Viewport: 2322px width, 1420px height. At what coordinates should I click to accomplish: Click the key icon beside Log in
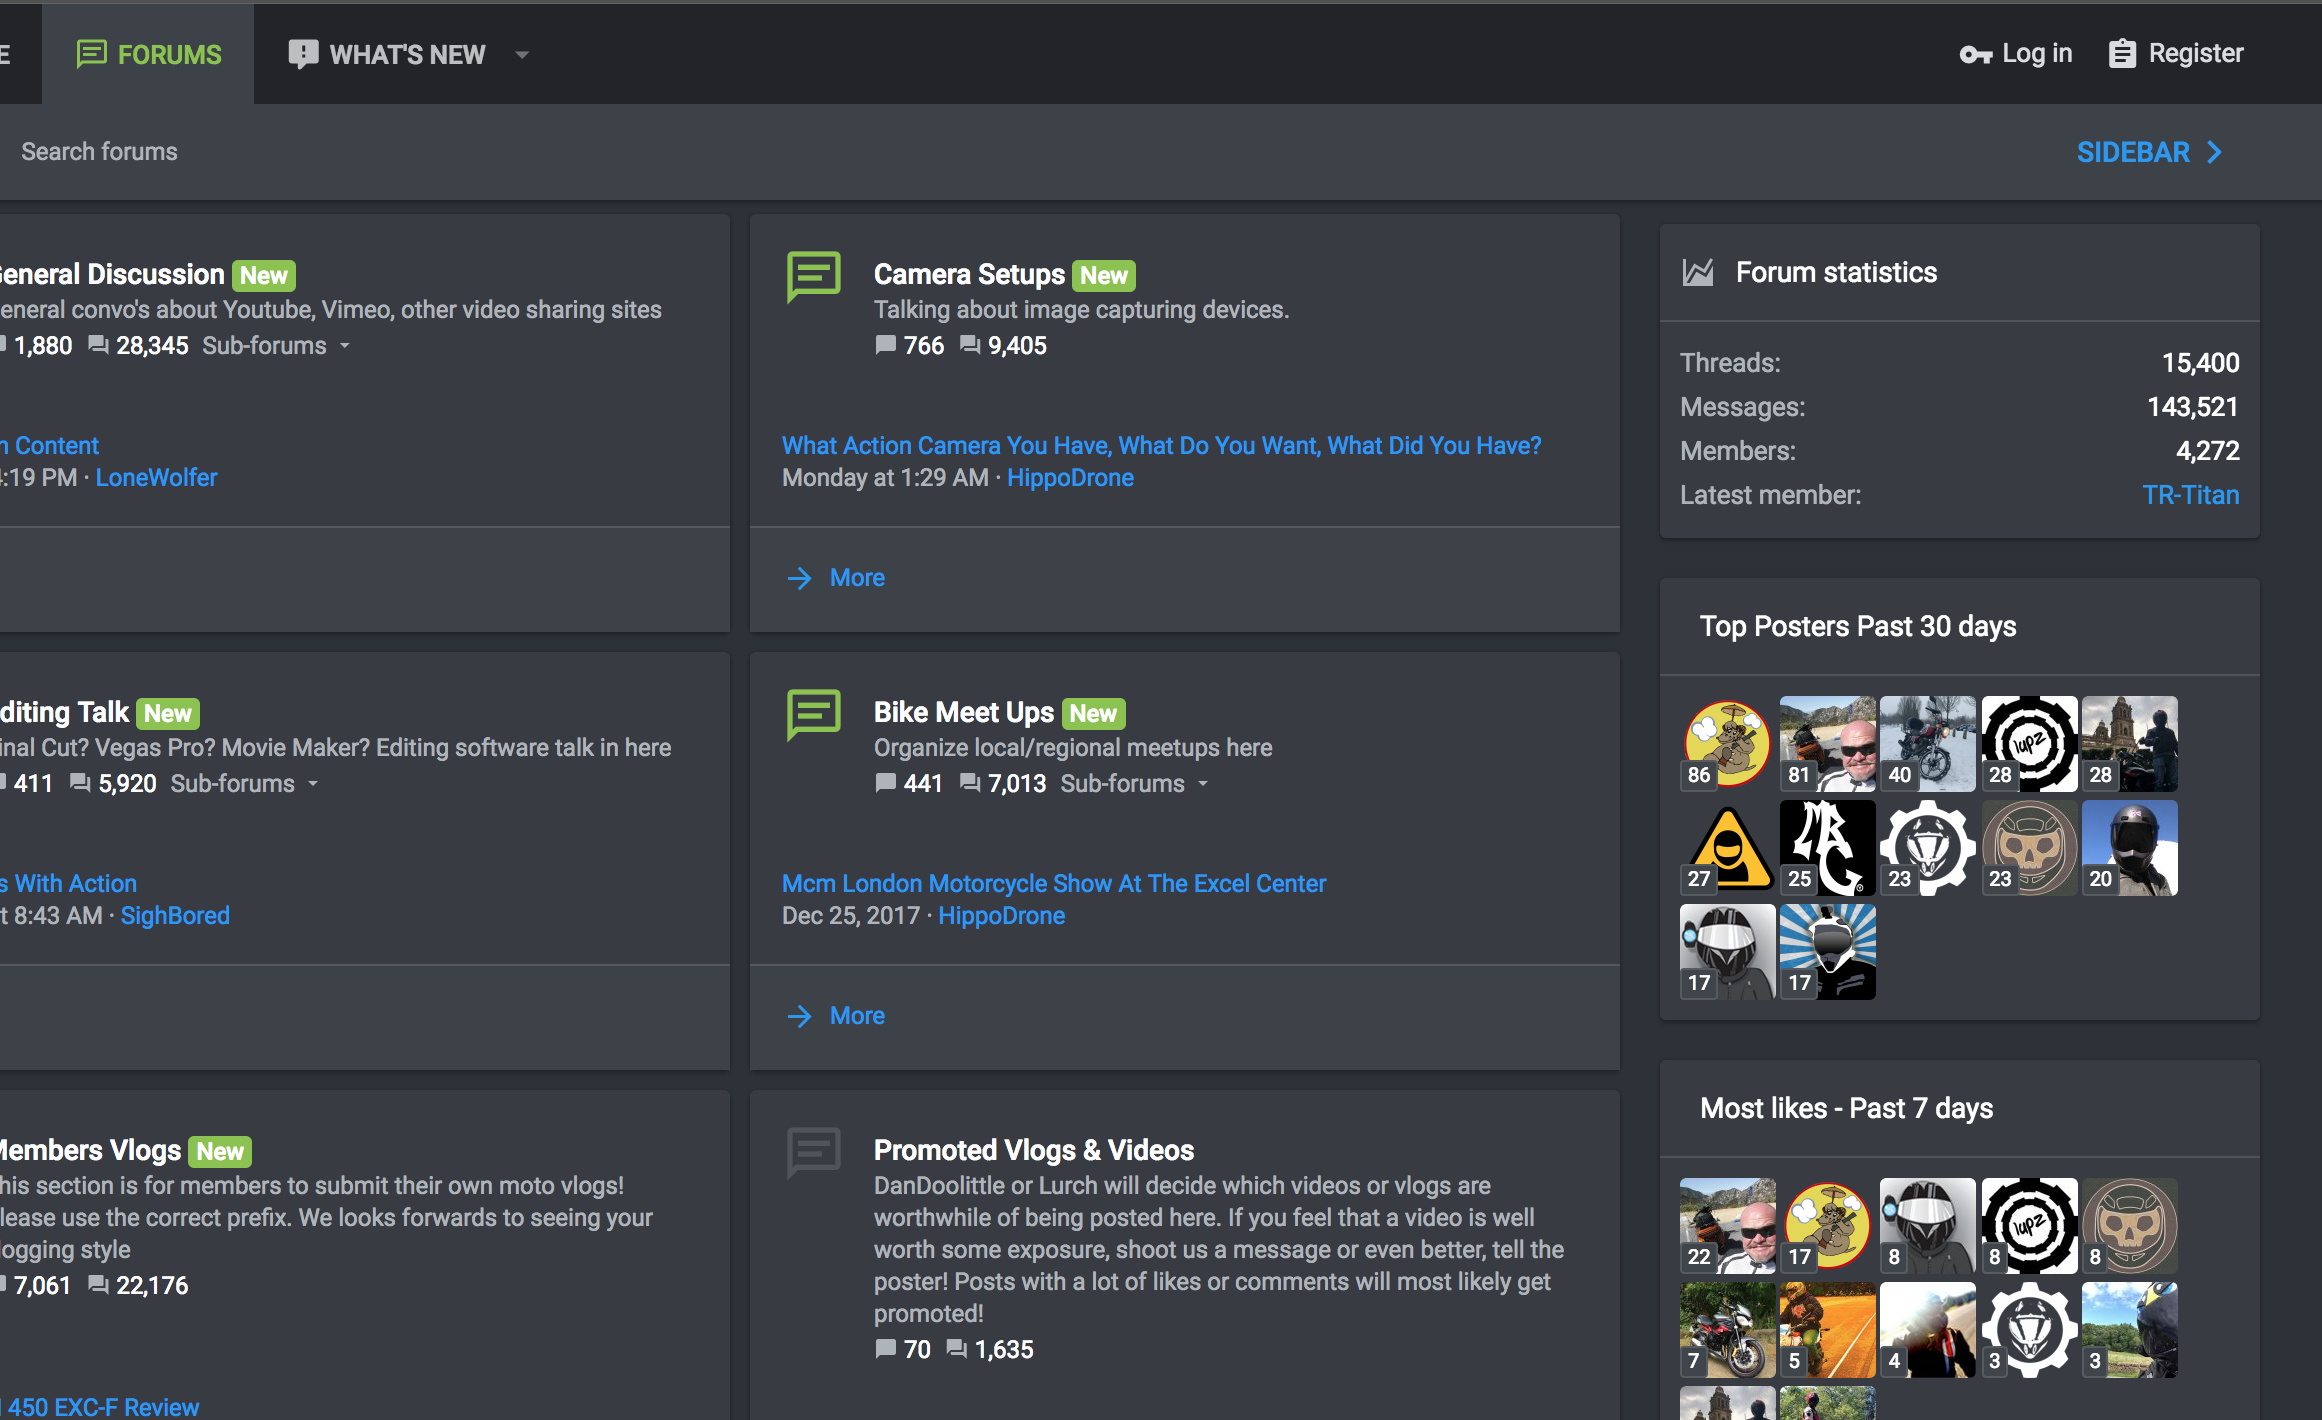point(1976,55)
